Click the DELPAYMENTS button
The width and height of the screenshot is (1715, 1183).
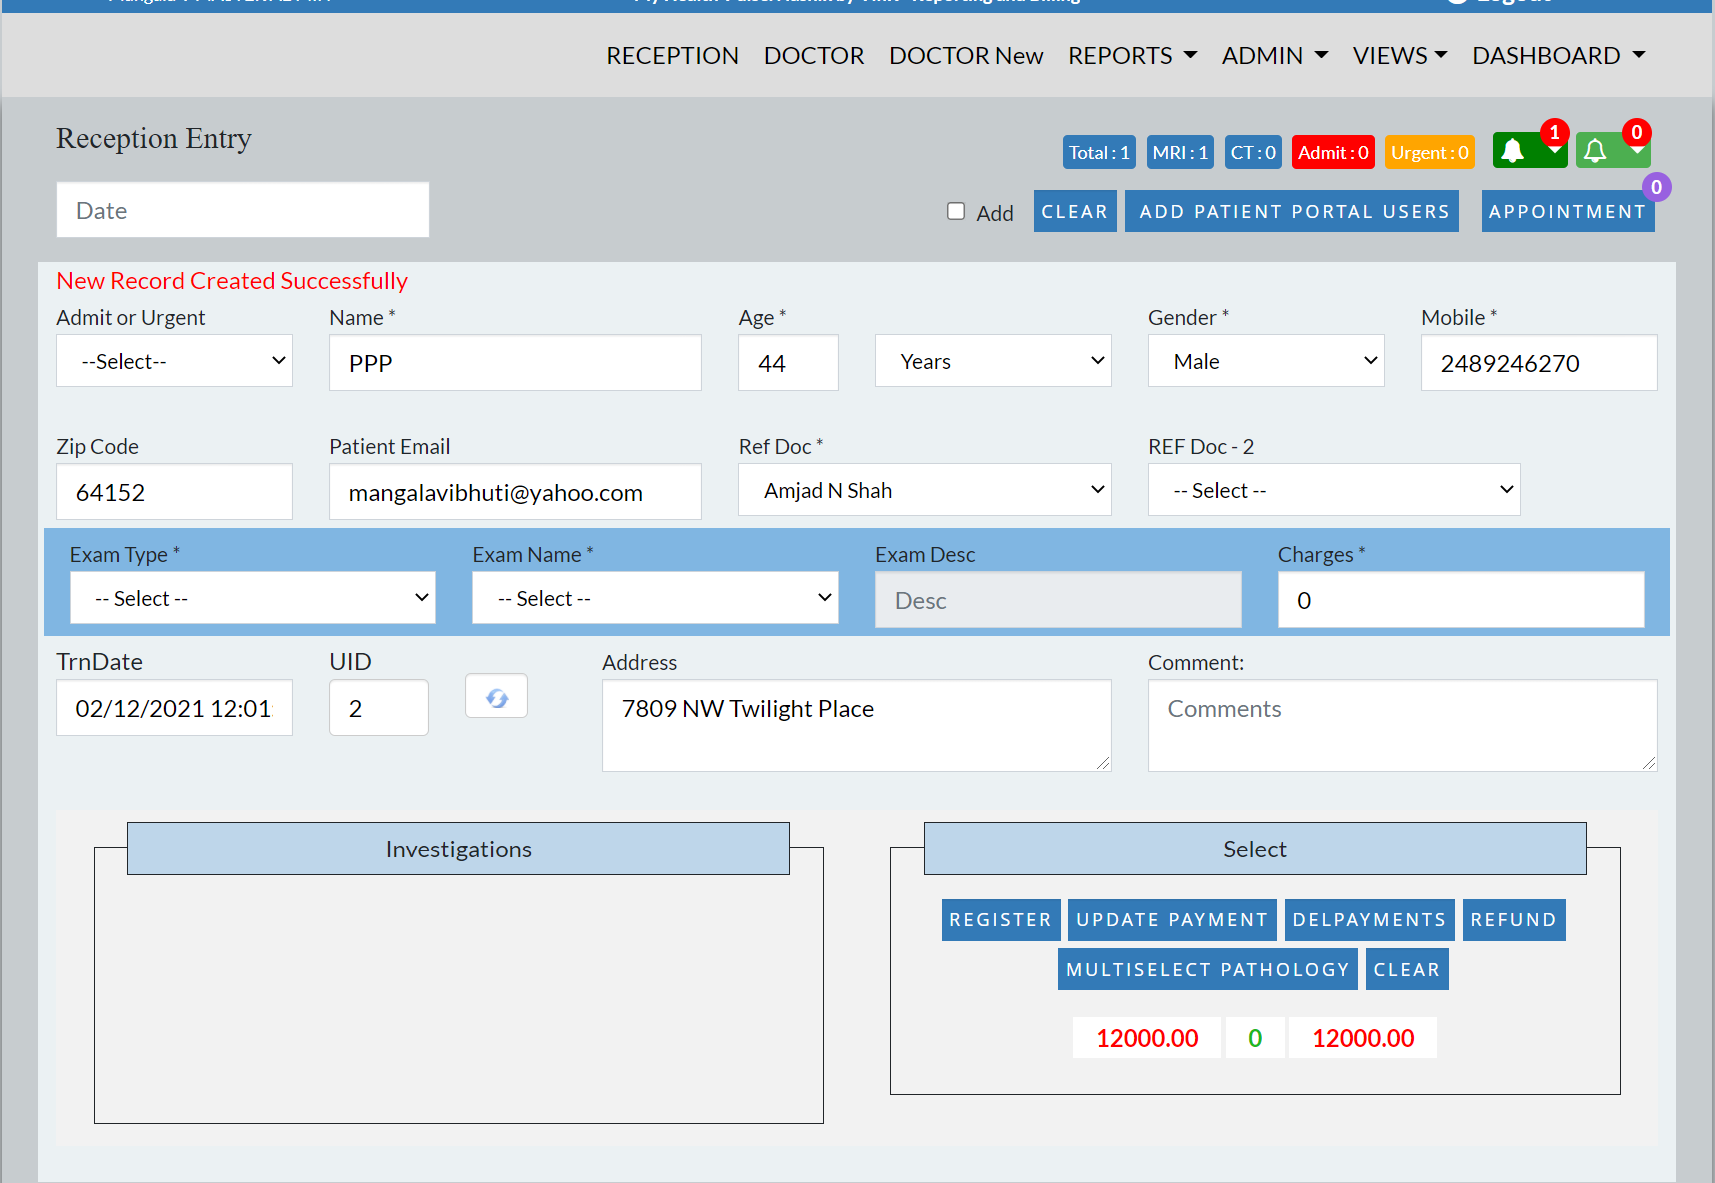pos(1370,920)
